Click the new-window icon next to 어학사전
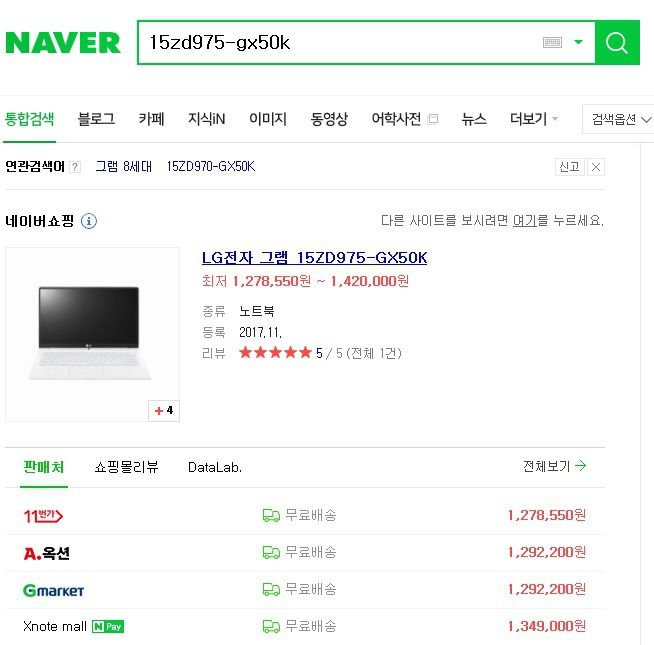The width and height of the screenshot is (654, 645). tap(433, 119)
